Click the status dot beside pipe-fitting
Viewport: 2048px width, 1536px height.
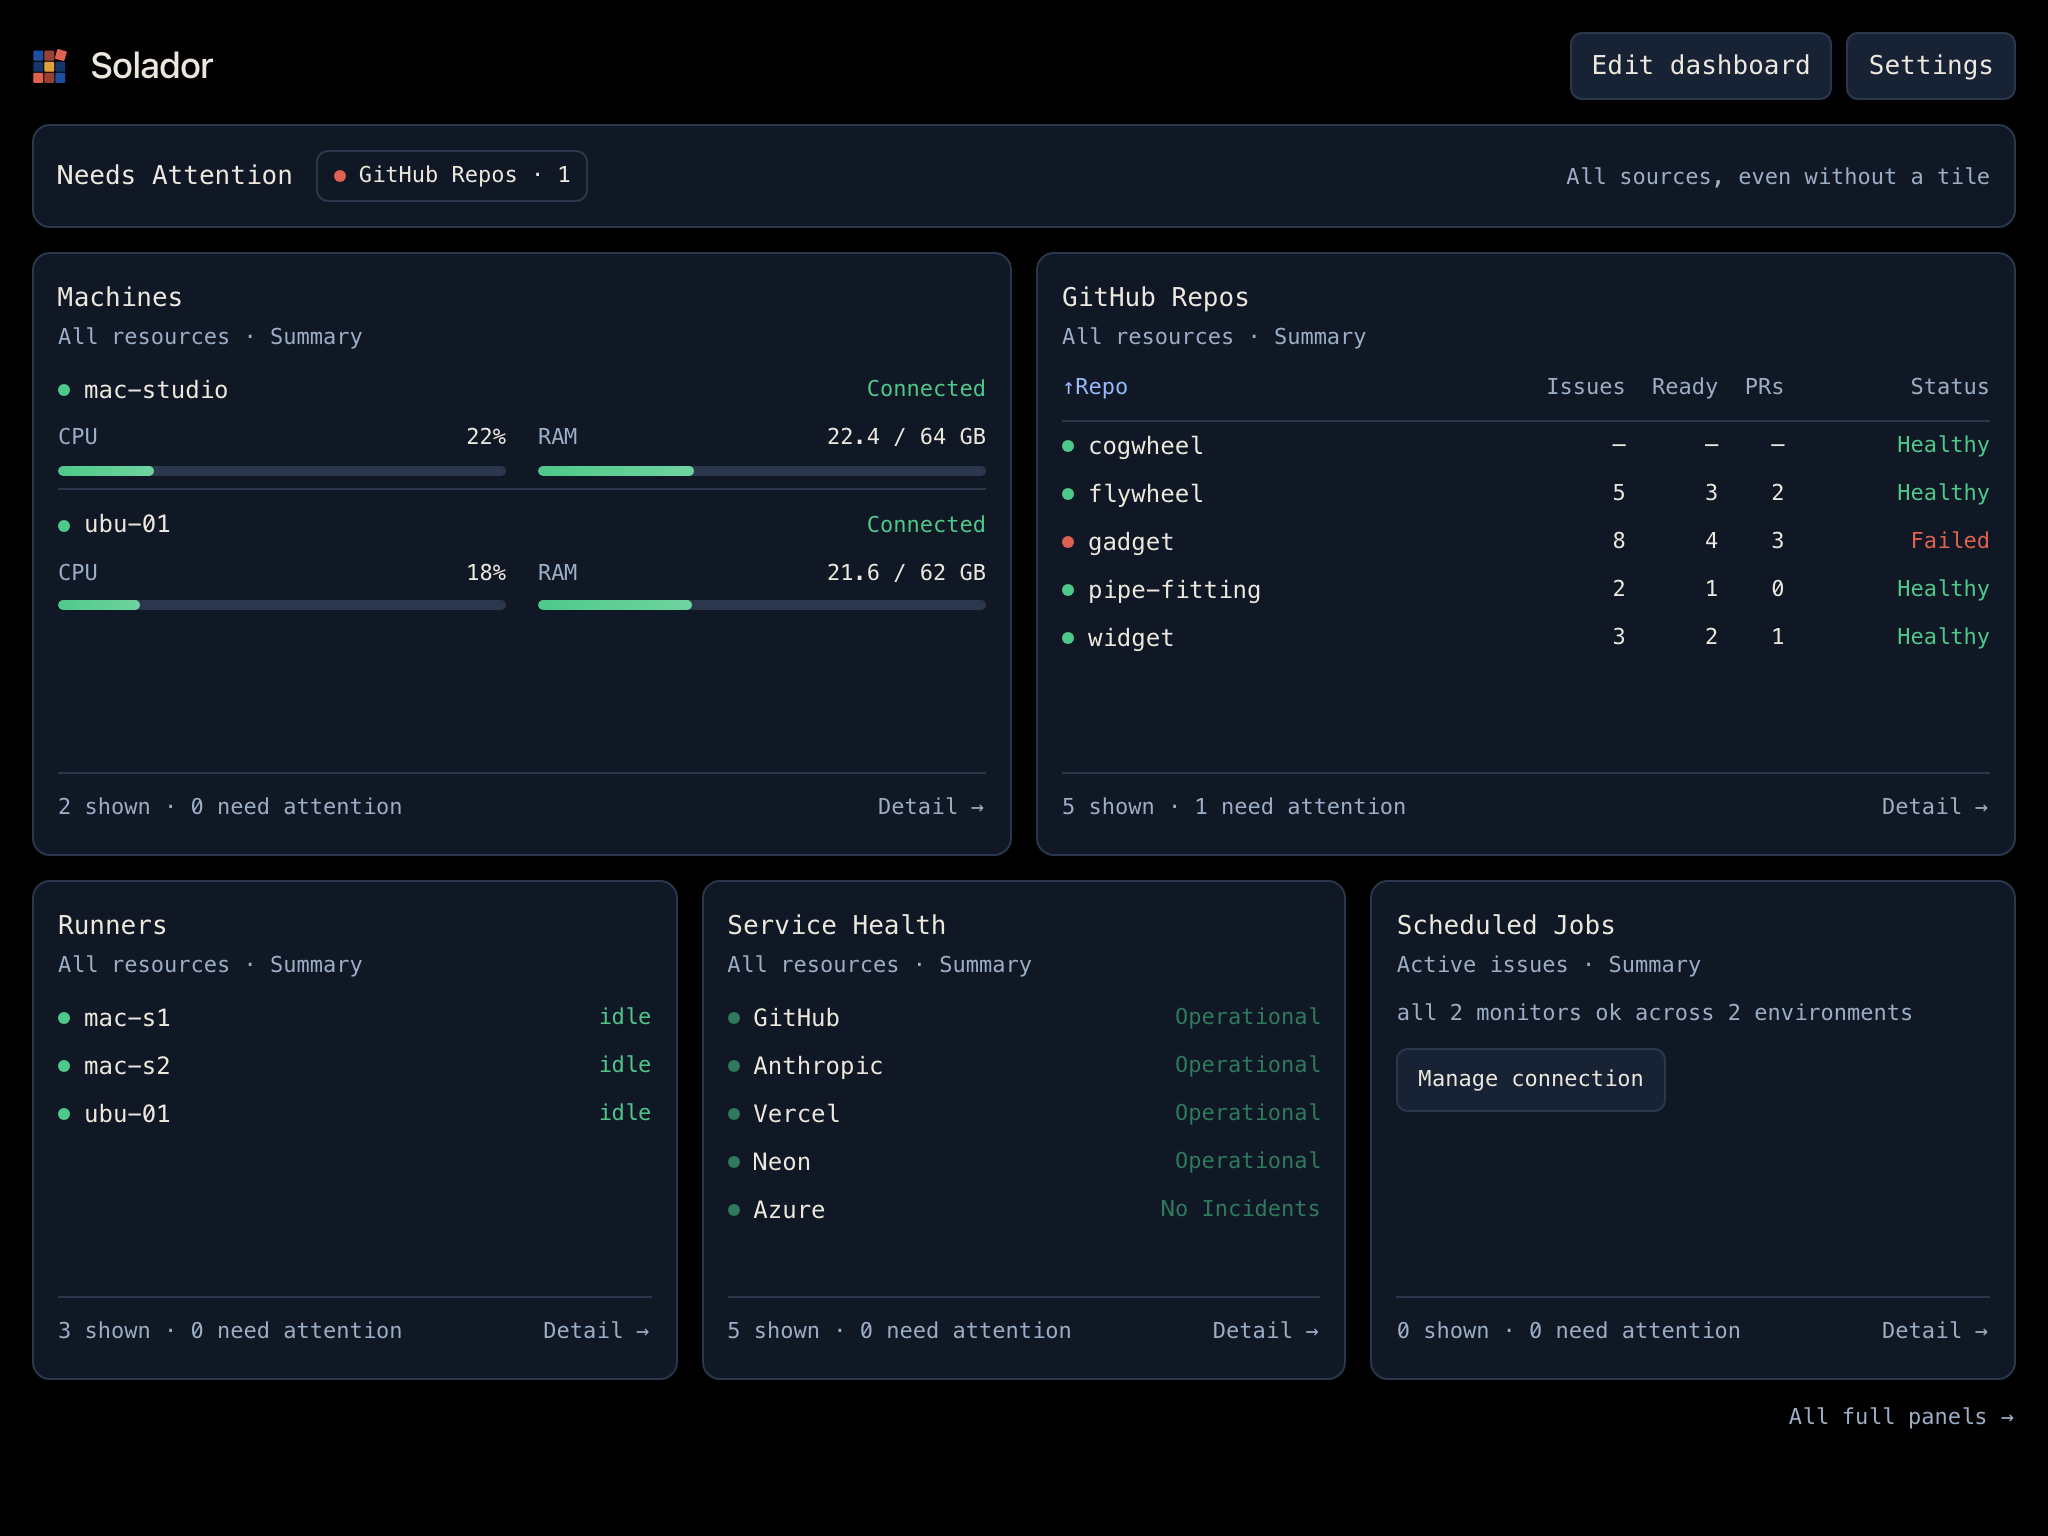click(1068, 590)
